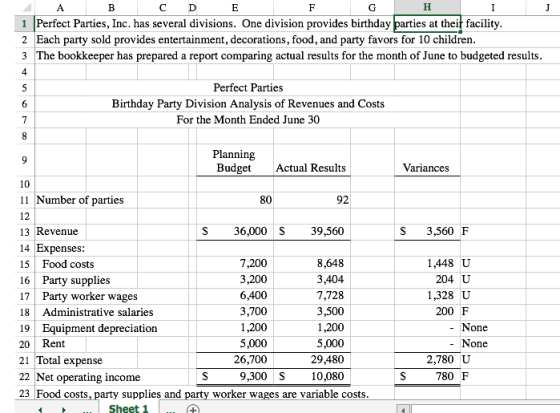Select column I header

493,8
